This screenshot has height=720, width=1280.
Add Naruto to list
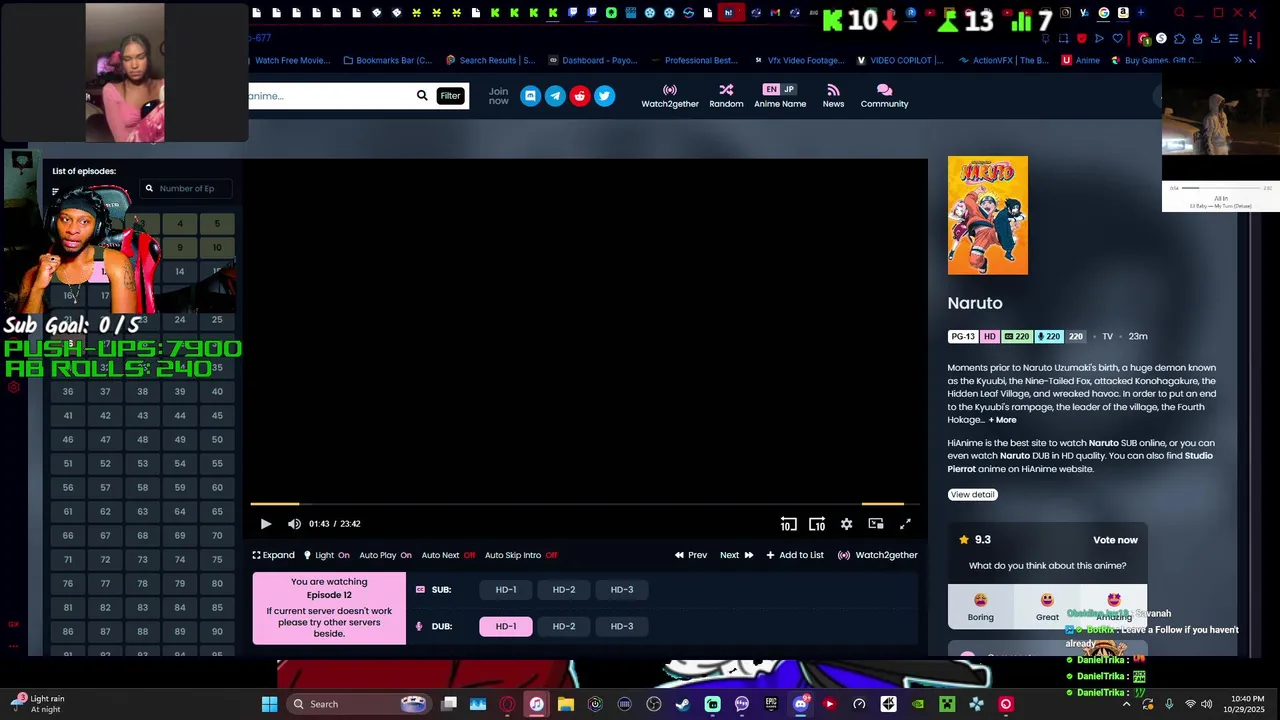pyautogui.click(x=795, y=555)
